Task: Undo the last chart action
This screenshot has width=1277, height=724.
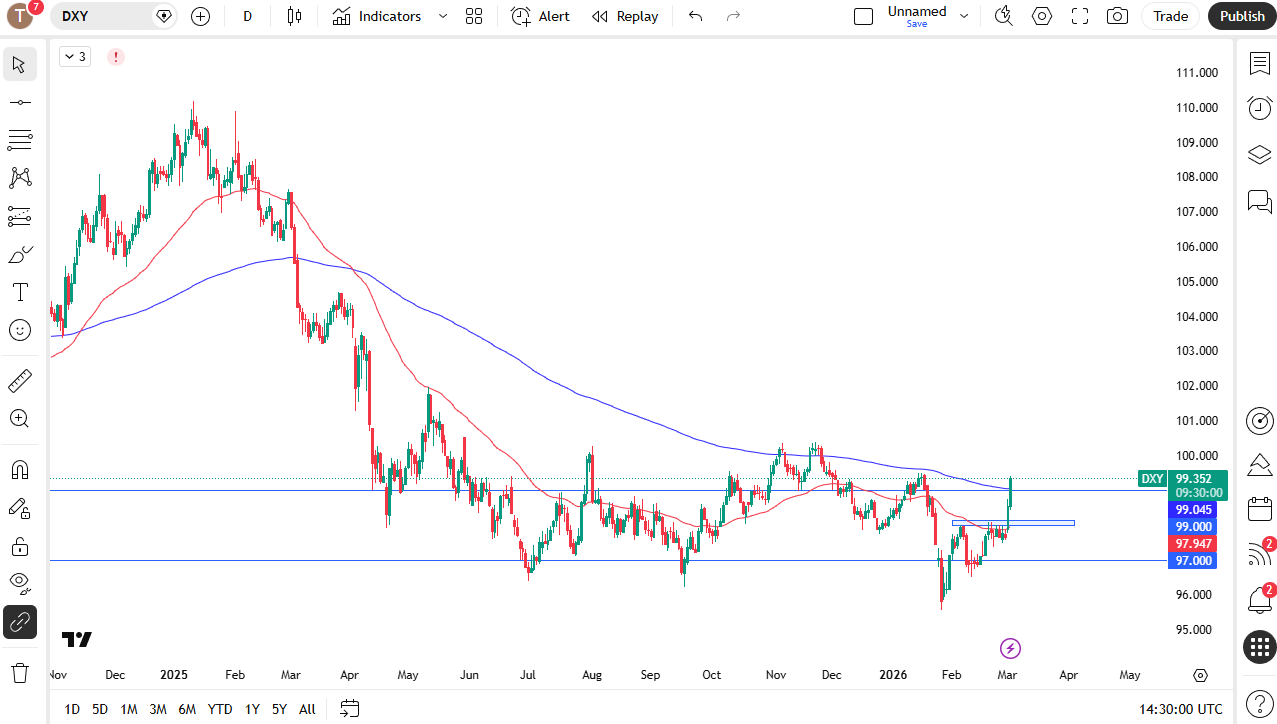Action: [x=696, y=16]
